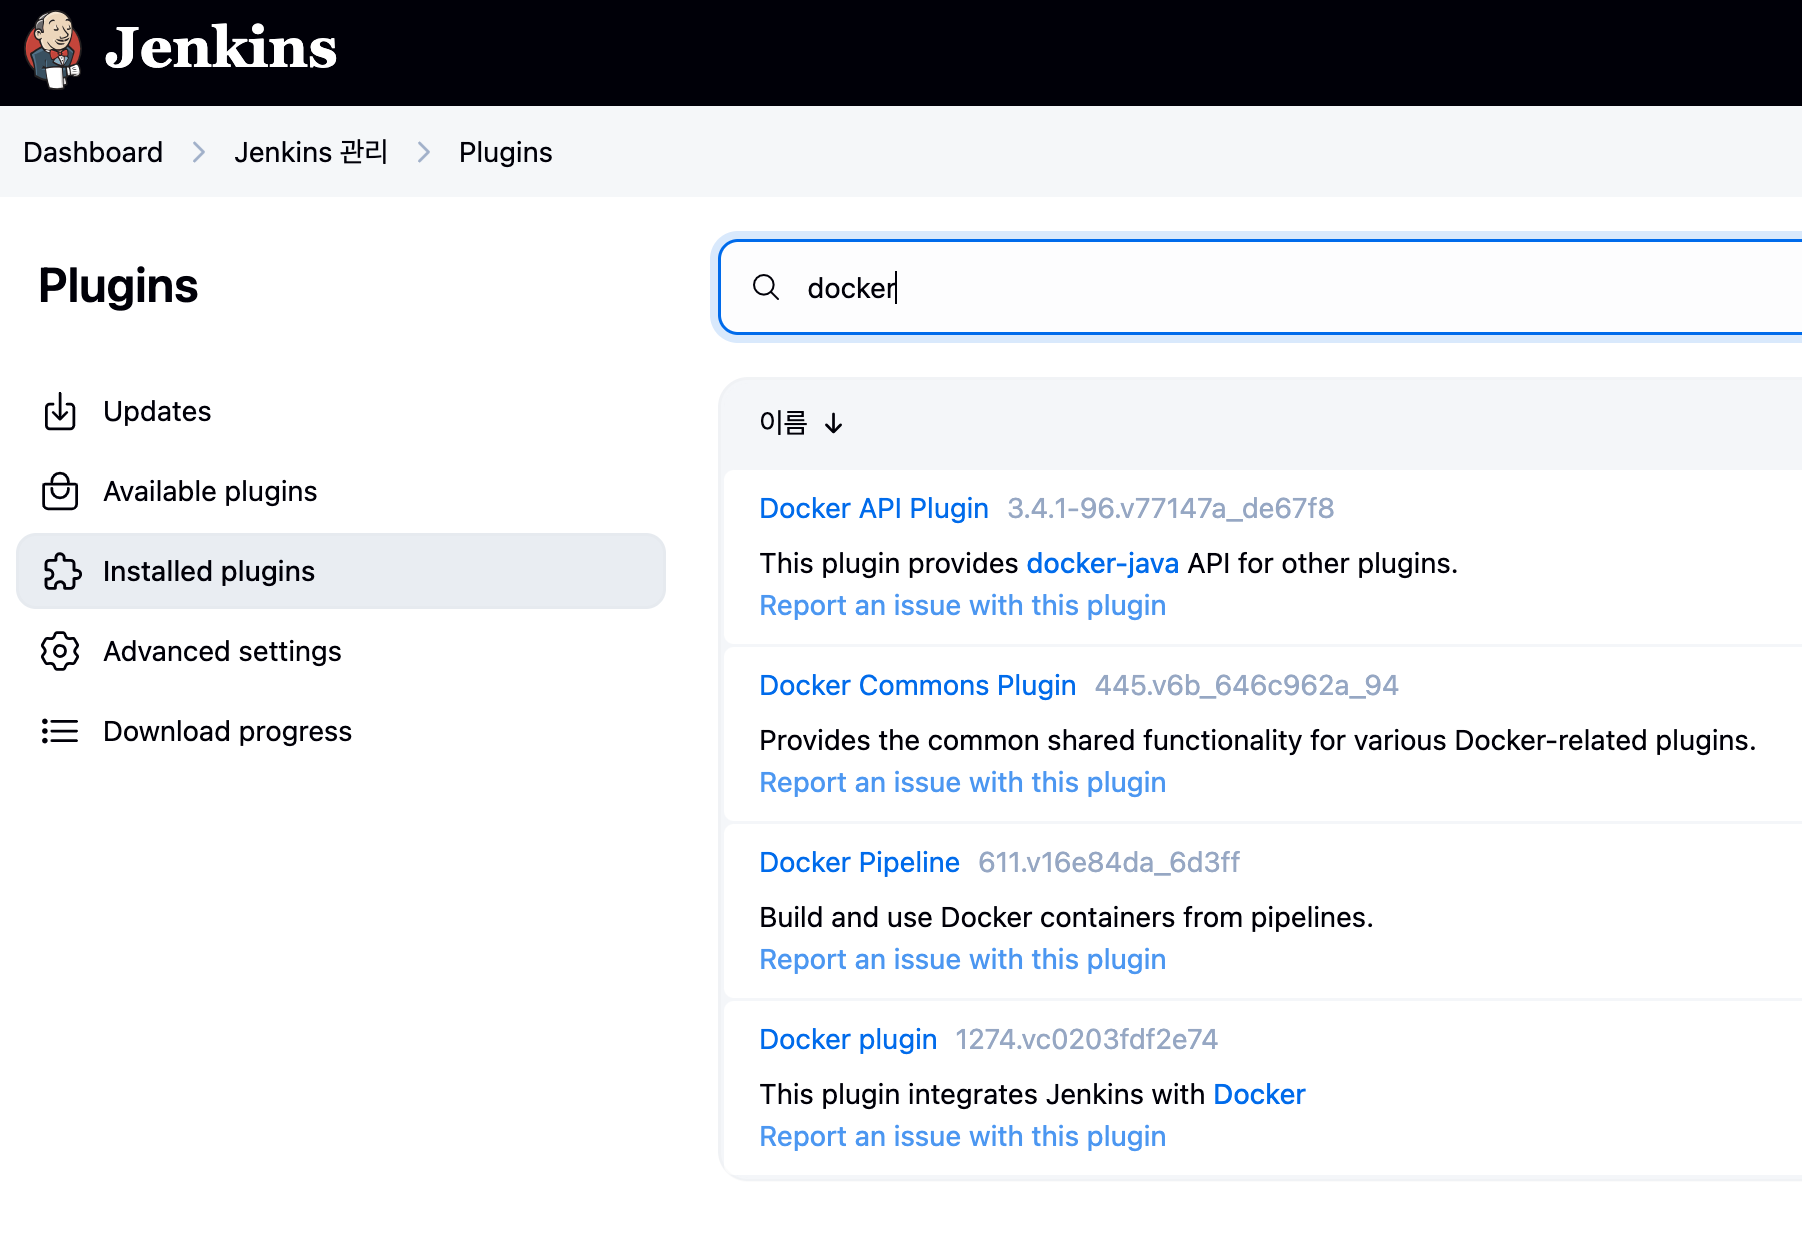The image size is (1802, 1248).
Task: Report an issue for Docker Commons Plugin
Action: tap(962, 782)
